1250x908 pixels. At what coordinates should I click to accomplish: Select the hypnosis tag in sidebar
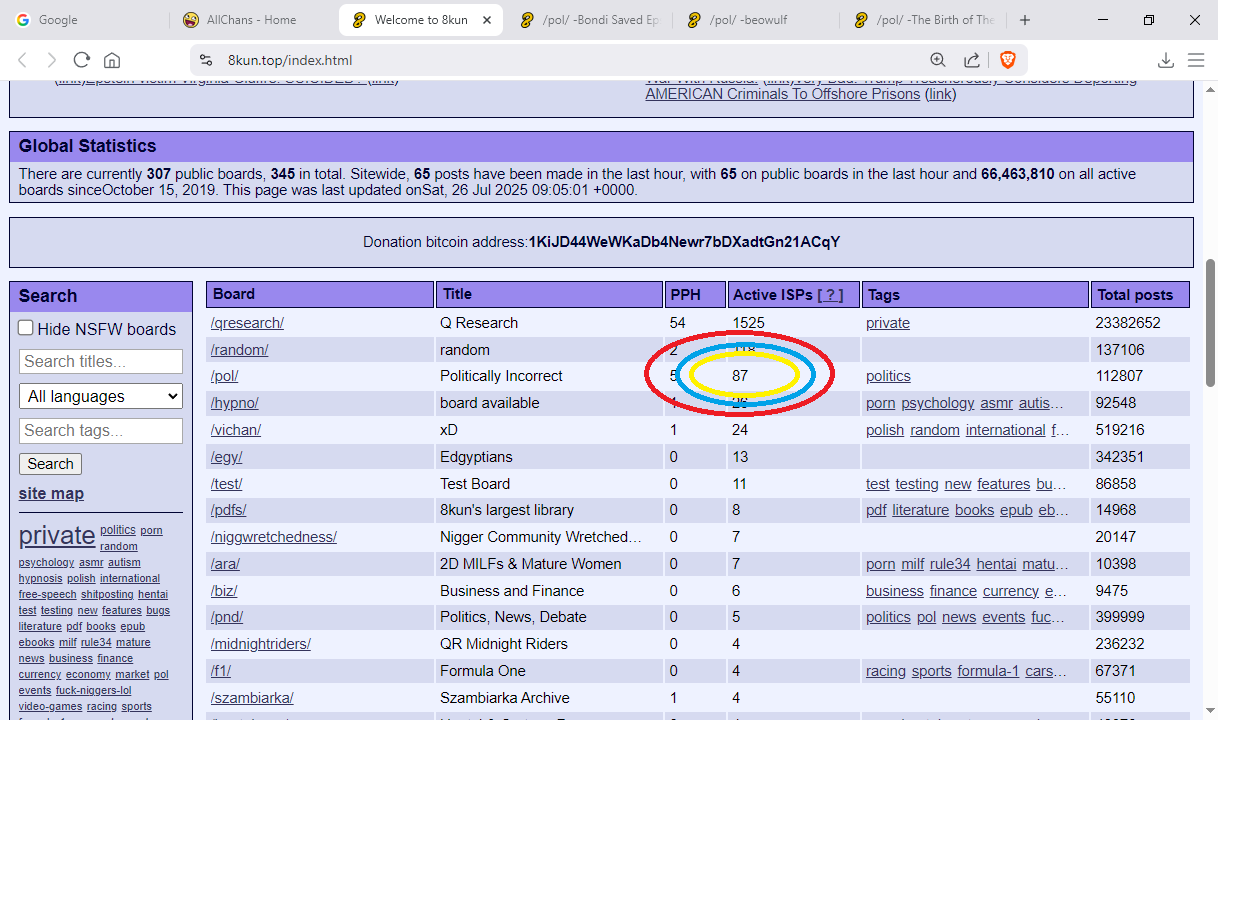40,578
